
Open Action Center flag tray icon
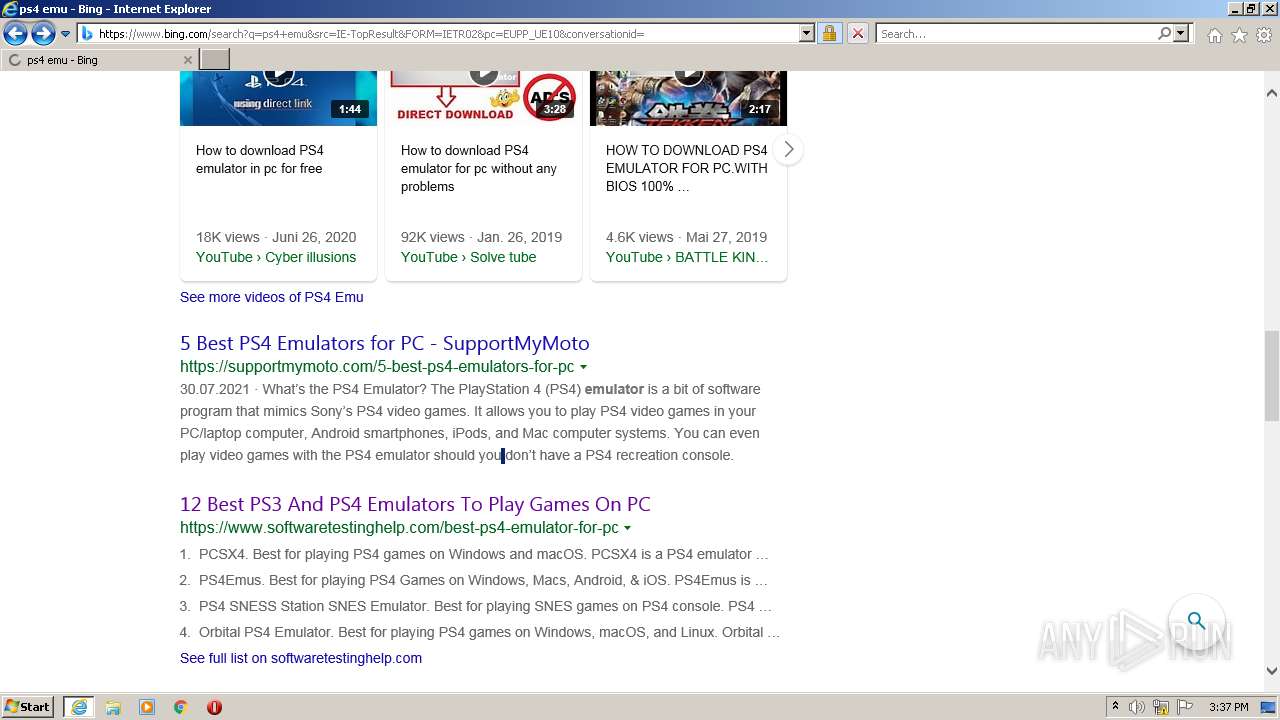[1185, 707]
